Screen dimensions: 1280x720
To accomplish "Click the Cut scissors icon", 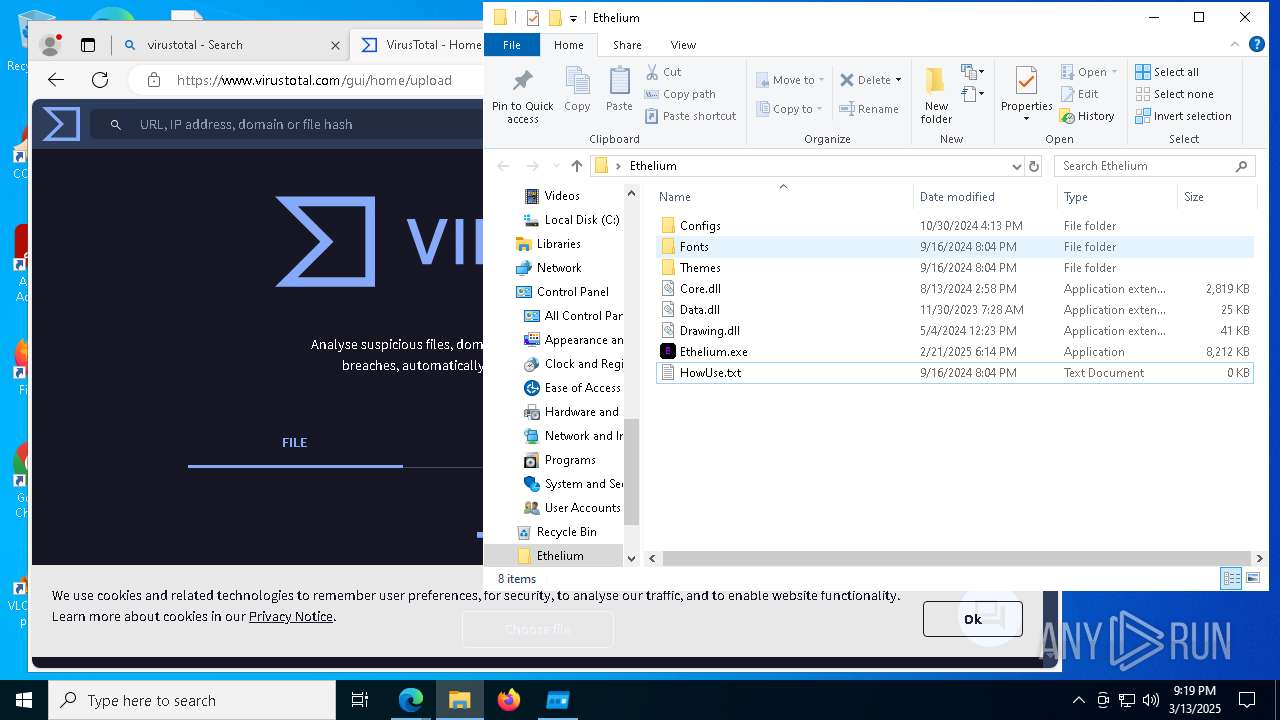I will coord(652,72).
